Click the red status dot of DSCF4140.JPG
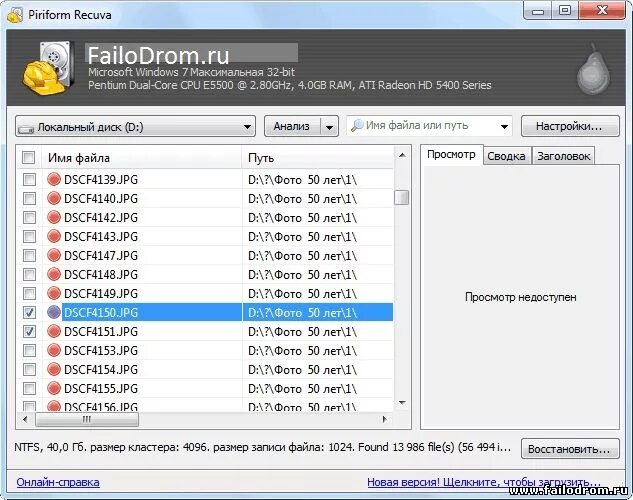This screenshot has height=500, width=633. coord(54,198)
